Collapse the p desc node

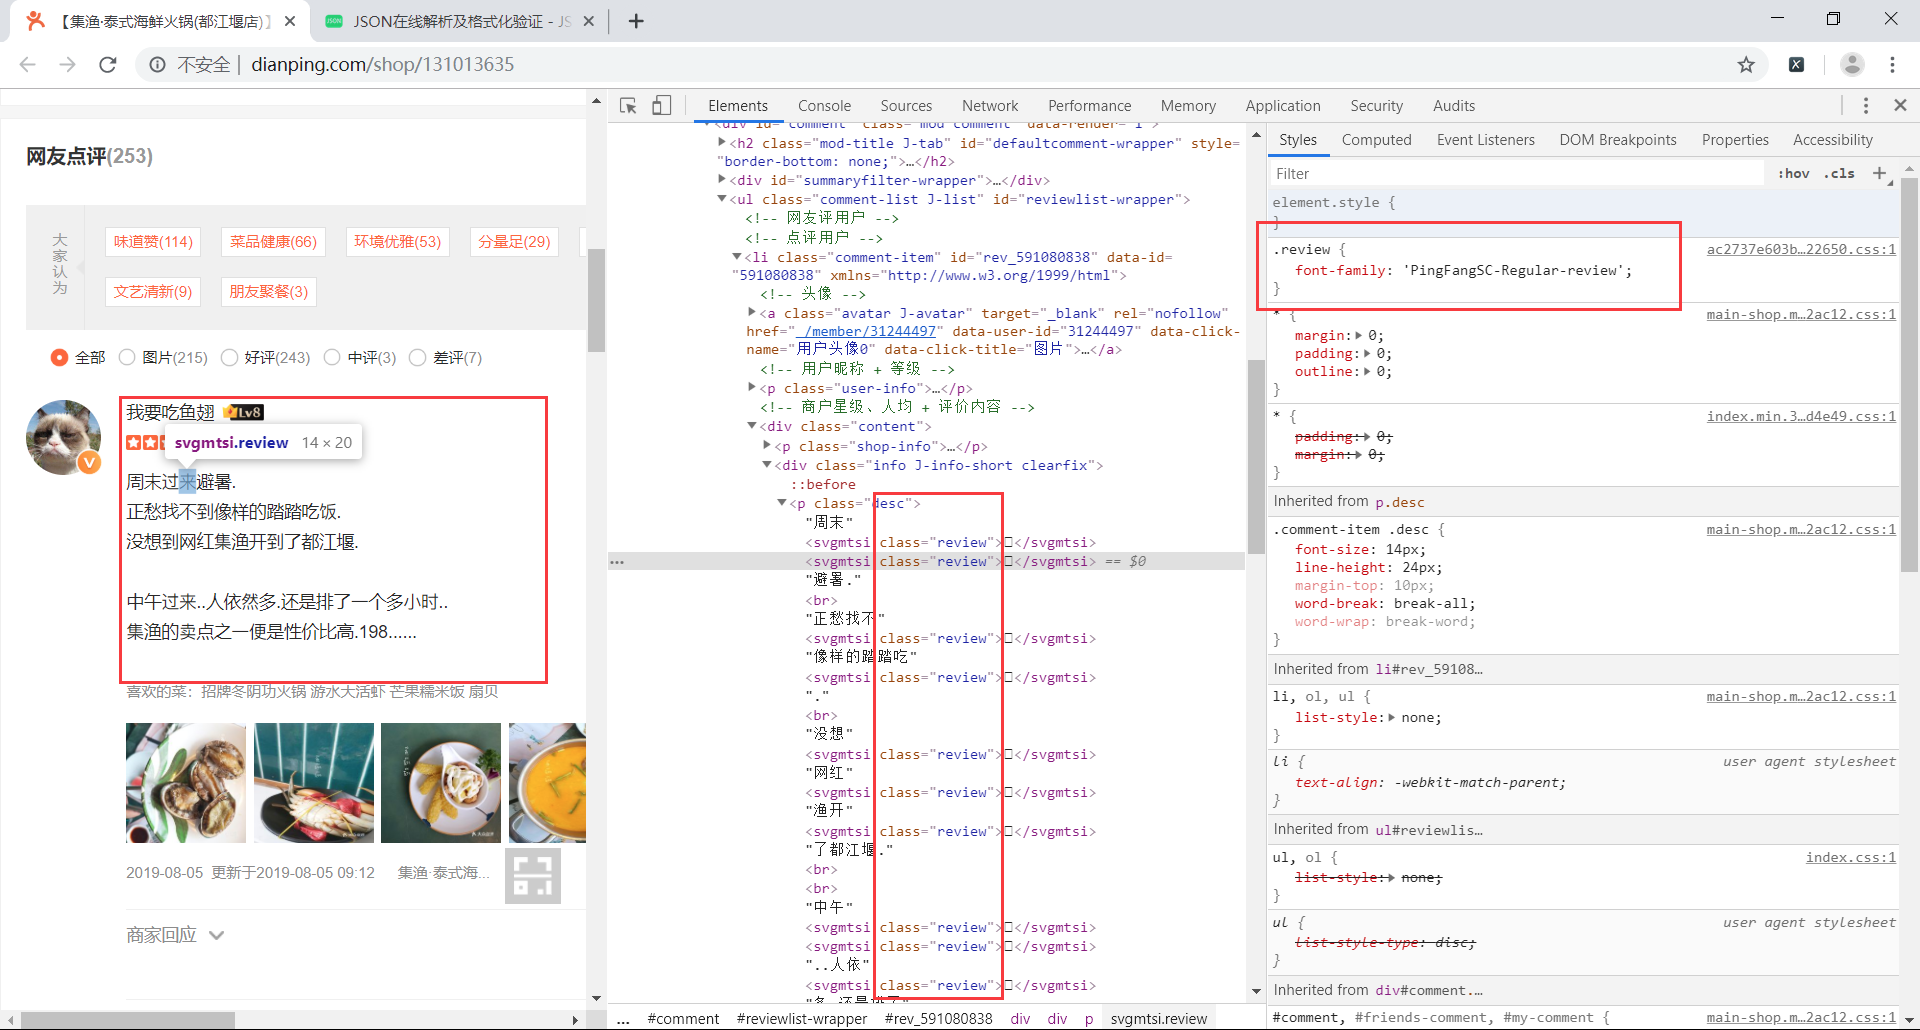pos(782,503)
